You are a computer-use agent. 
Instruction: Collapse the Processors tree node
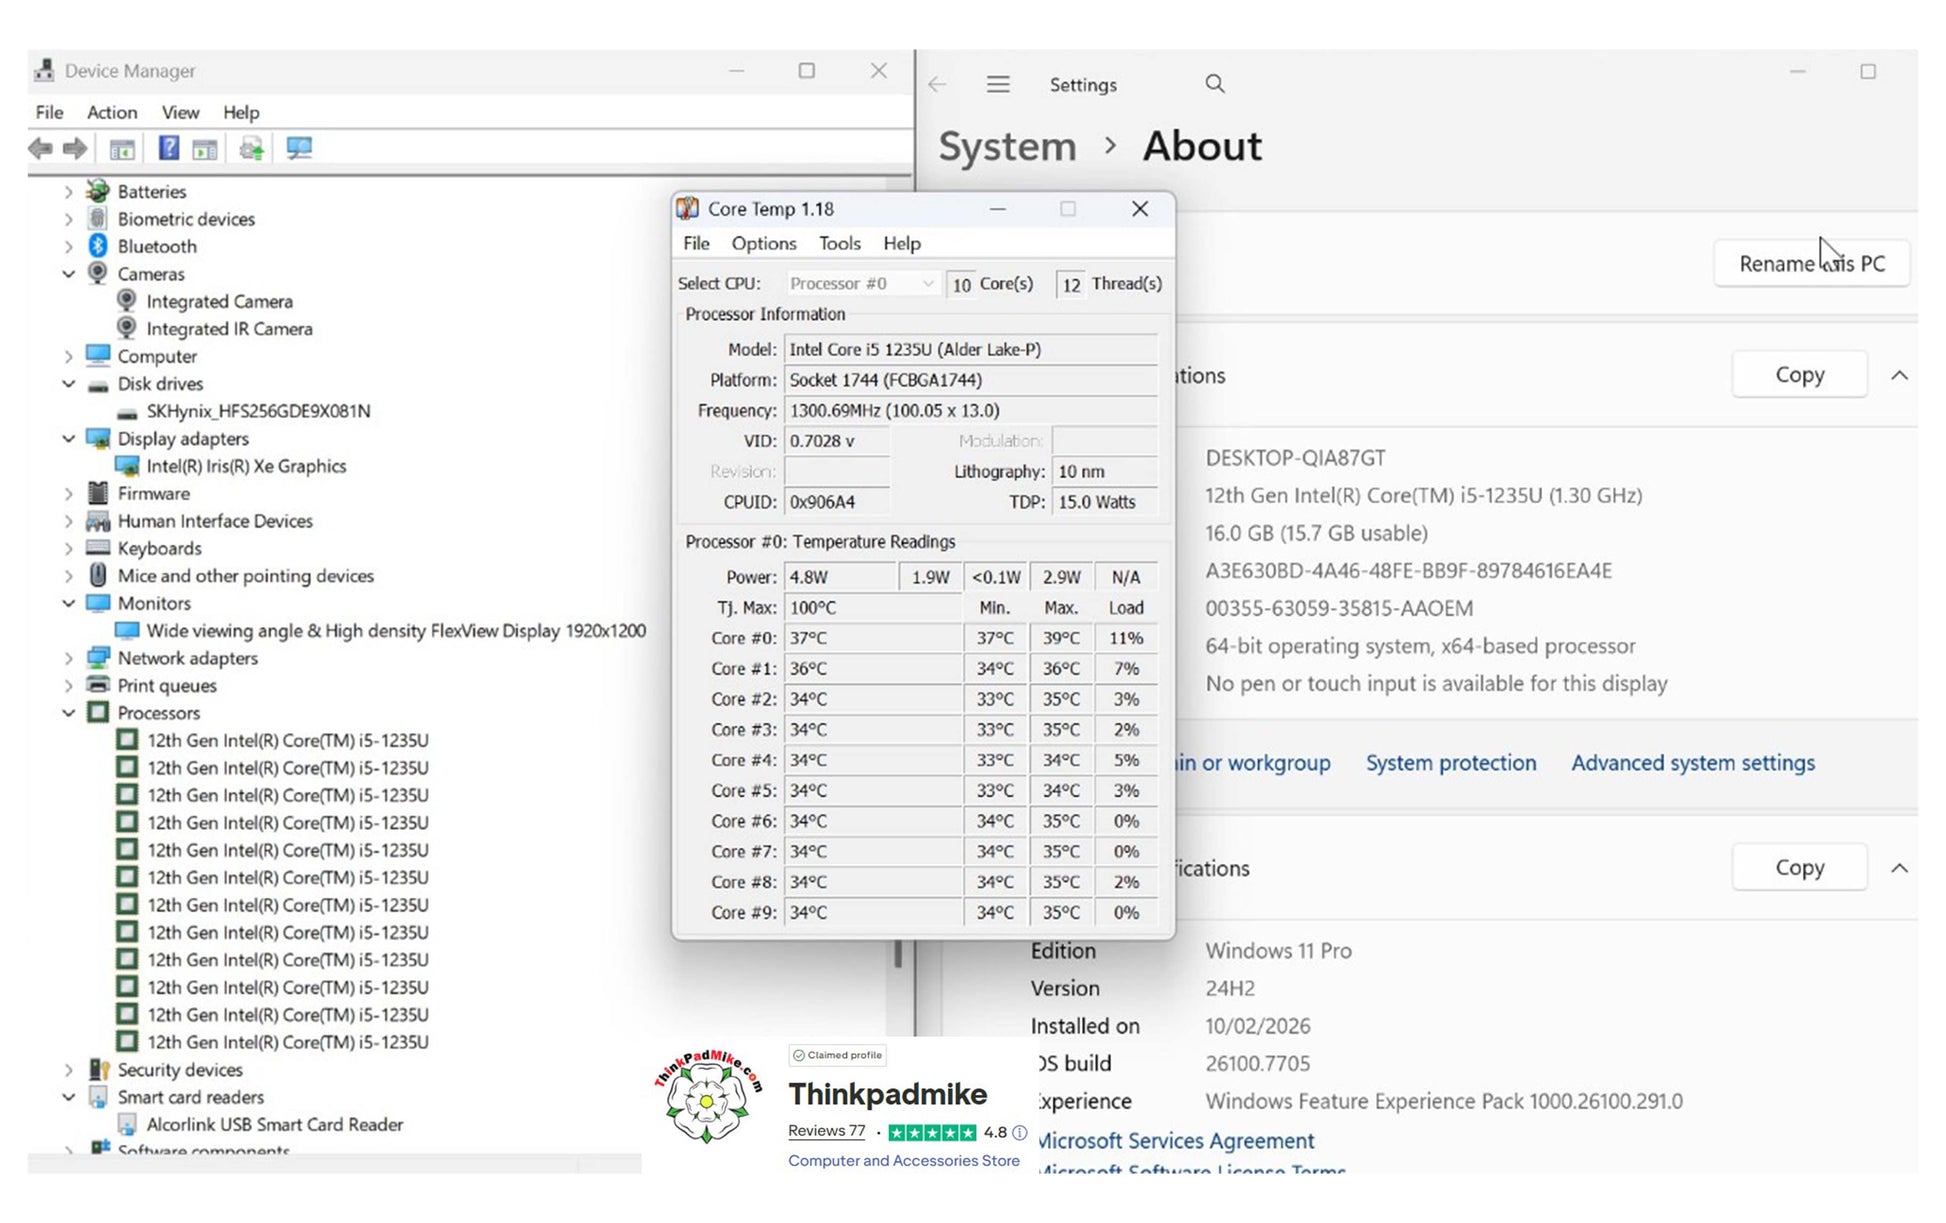(x=68, y=713)
